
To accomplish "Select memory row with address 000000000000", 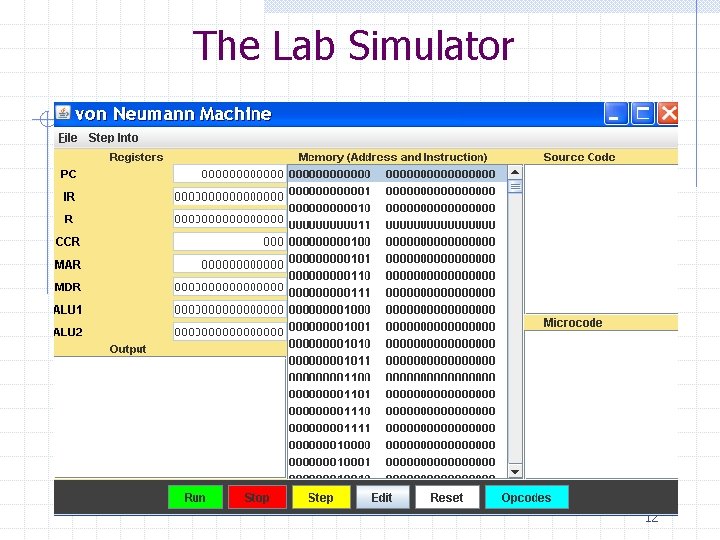I will (x=398, y=174).
